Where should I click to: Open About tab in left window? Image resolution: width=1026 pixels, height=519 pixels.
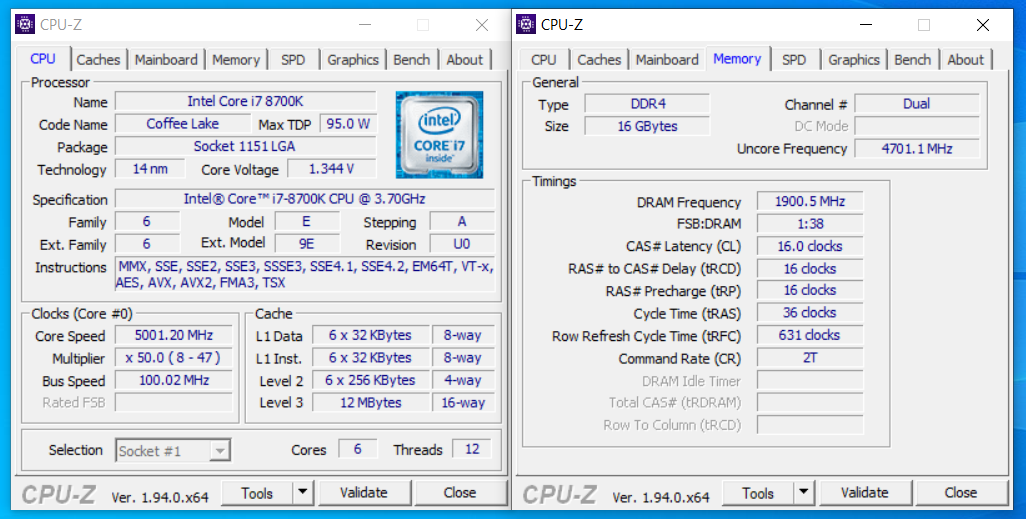tap(465, 60)
